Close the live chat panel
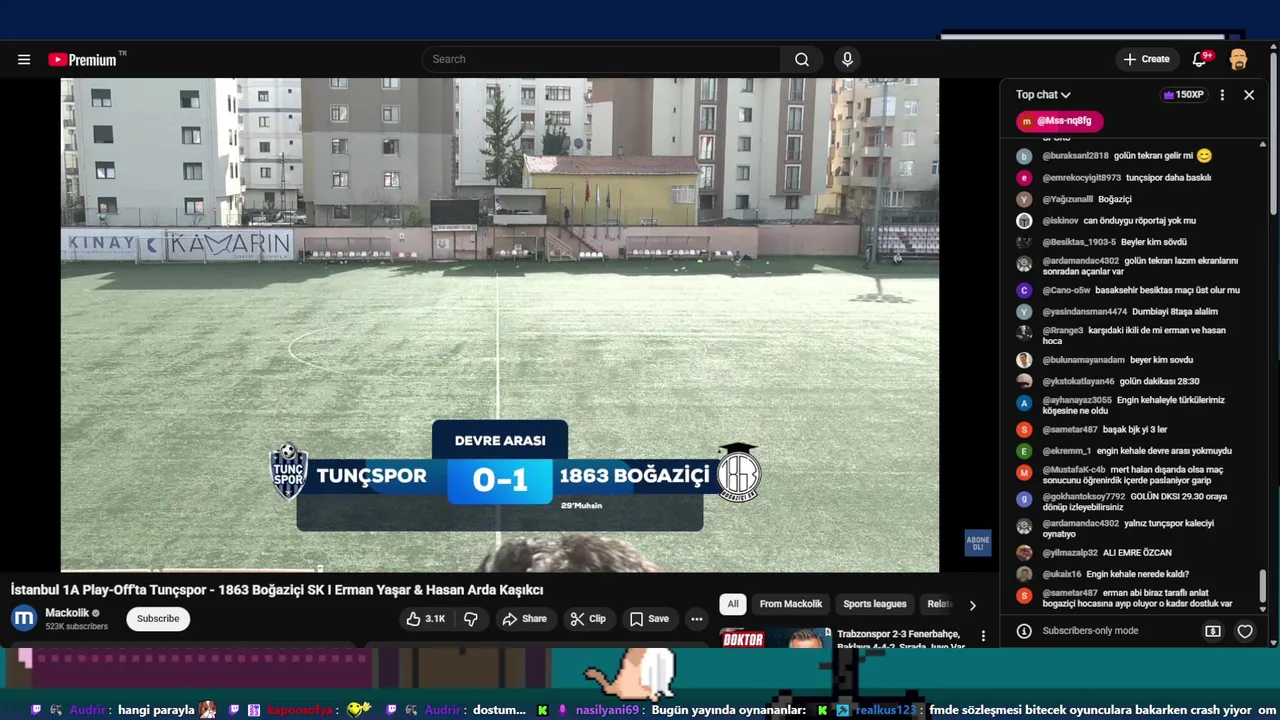This screenshot has width=1280, height=720. click(1249, 95)
